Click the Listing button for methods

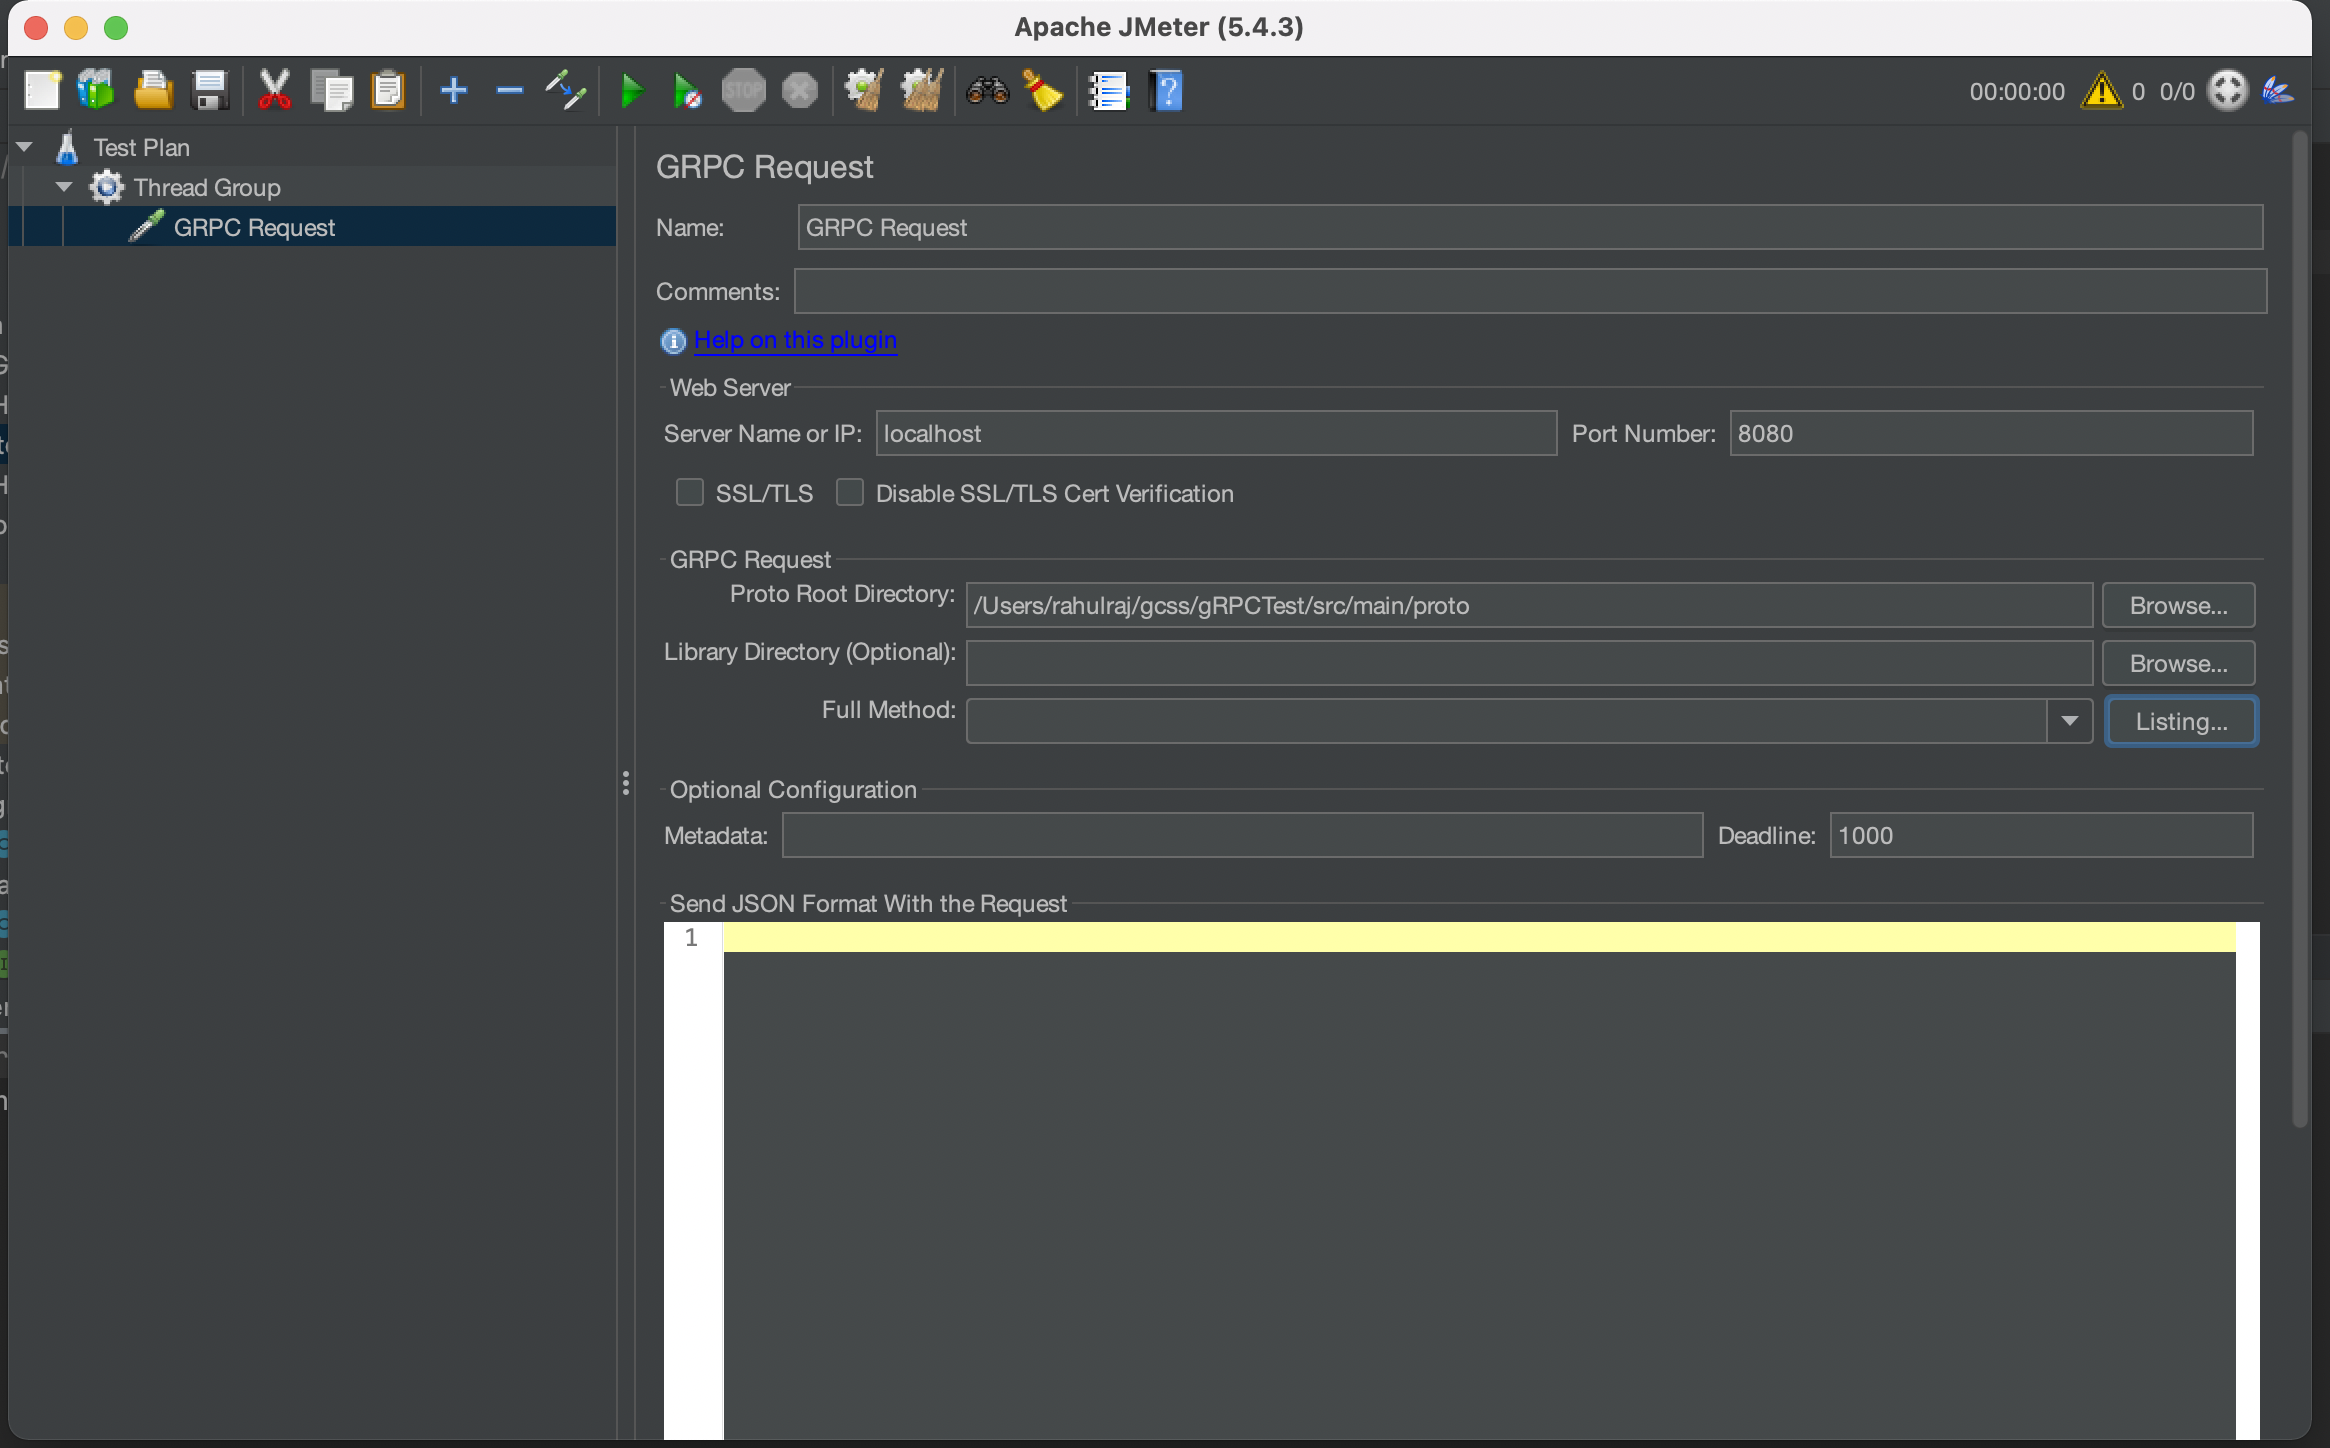[2180, 720]
